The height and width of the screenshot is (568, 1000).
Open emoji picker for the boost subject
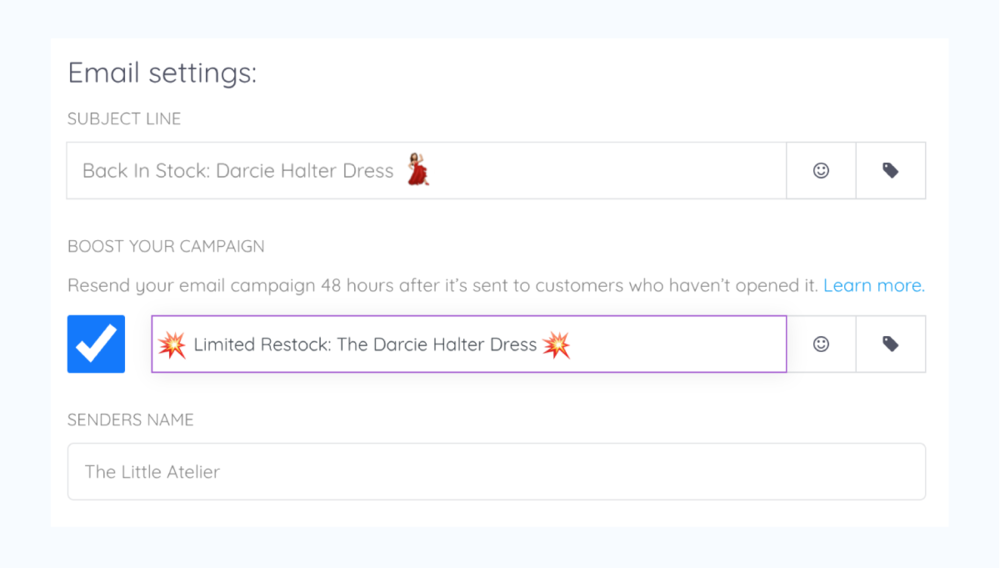pos(821,344)
